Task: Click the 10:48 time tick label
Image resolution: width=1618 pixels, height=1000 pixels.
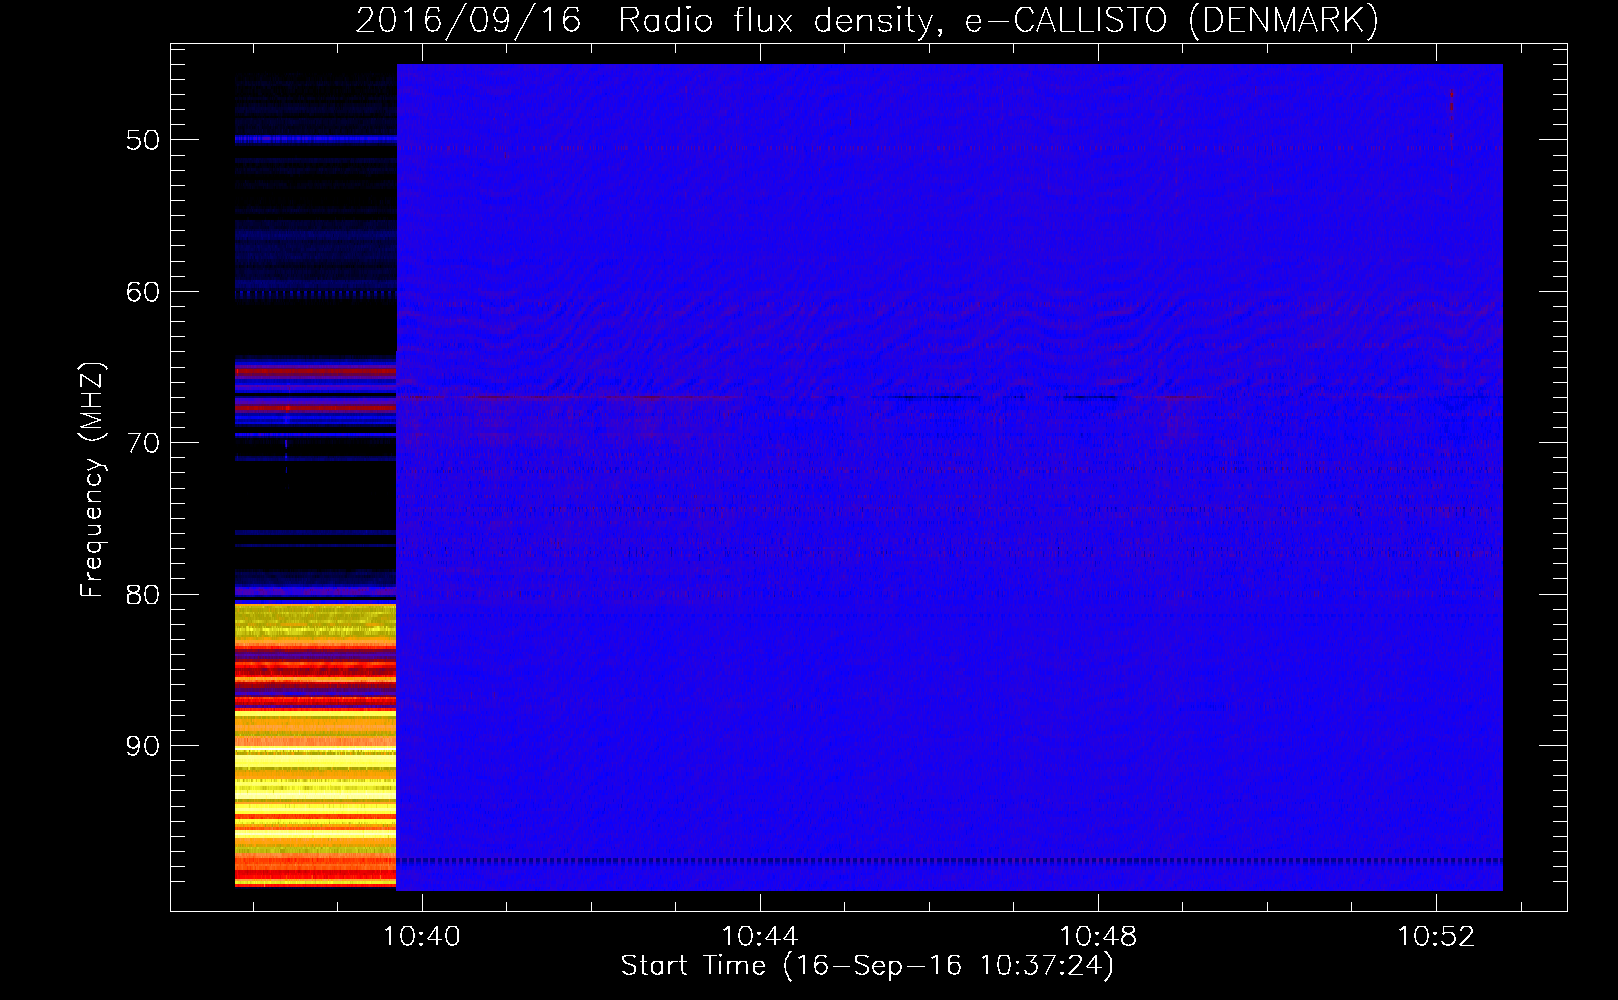Action: (x=1098, y=936)
